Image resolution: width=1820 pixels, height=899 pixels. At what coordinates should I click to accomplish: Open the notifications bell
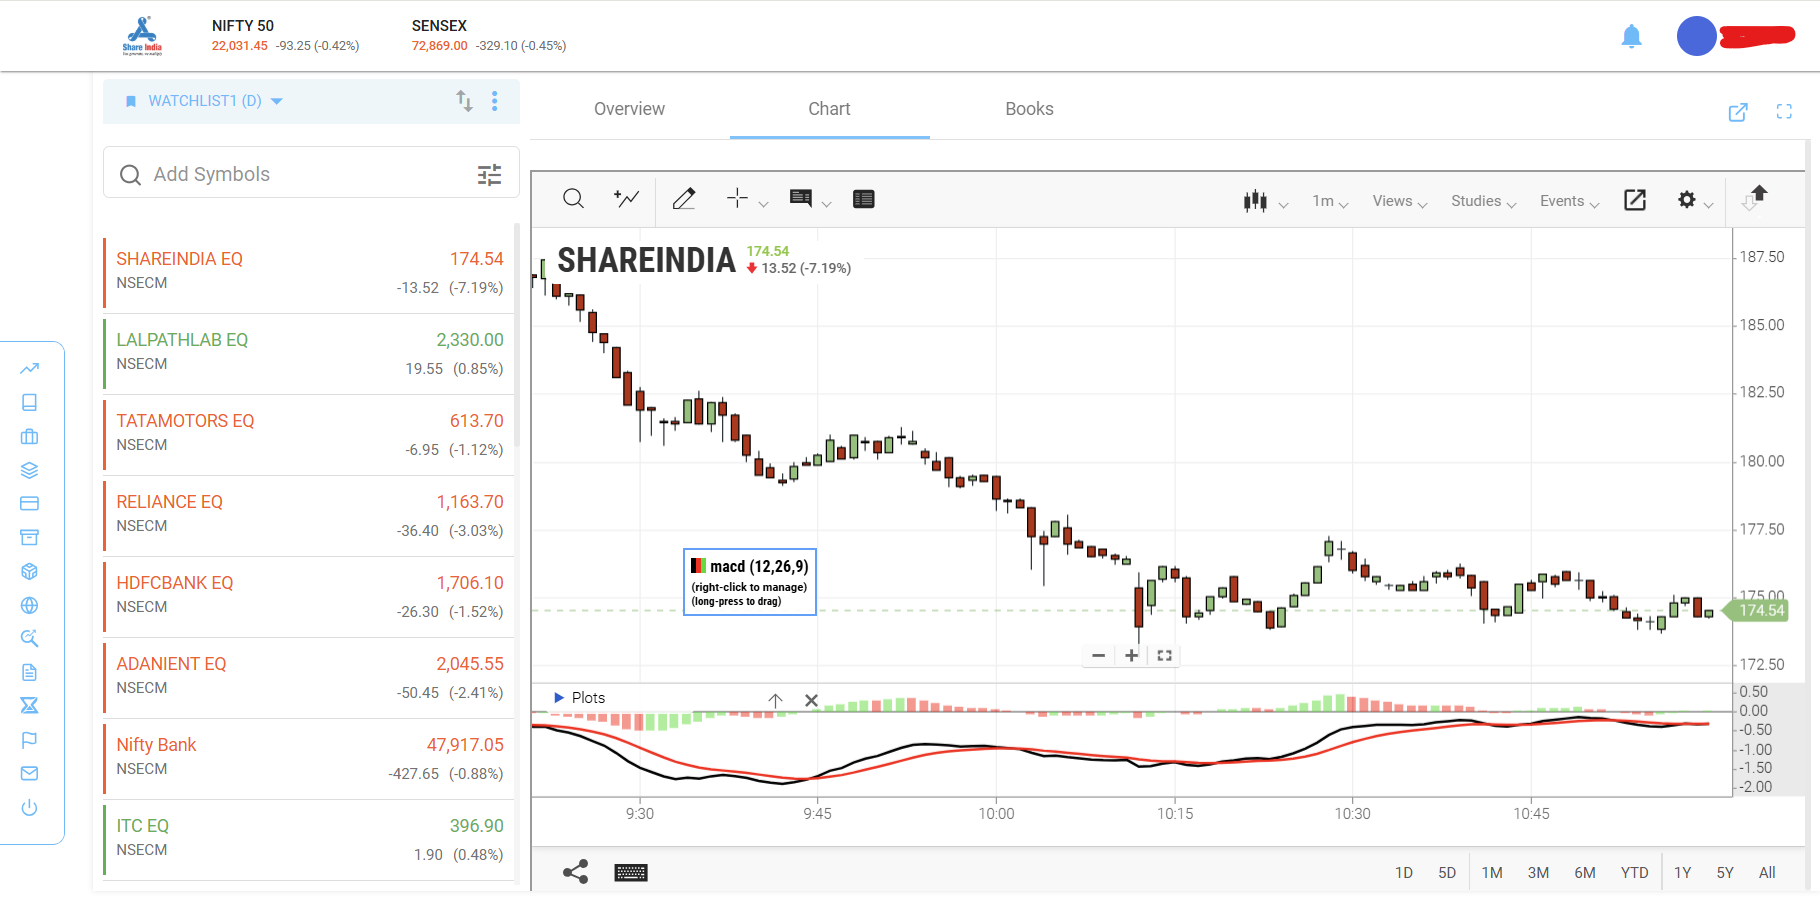1631,37
